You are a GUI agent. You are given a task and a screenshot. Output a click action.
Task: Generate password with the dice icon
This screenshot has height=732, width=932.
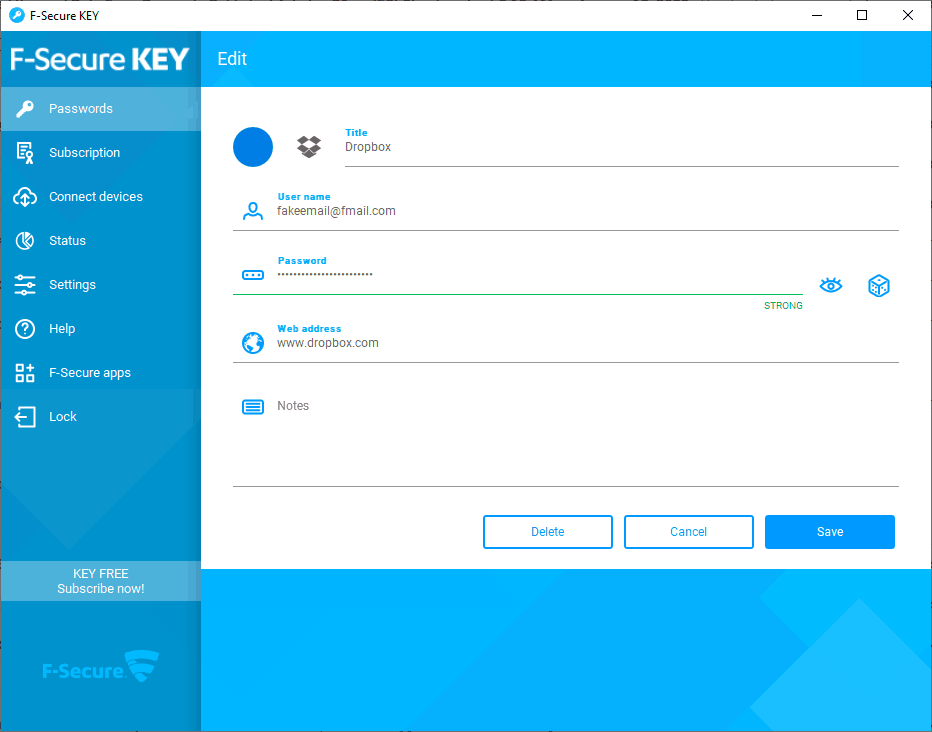click(879, 286)
